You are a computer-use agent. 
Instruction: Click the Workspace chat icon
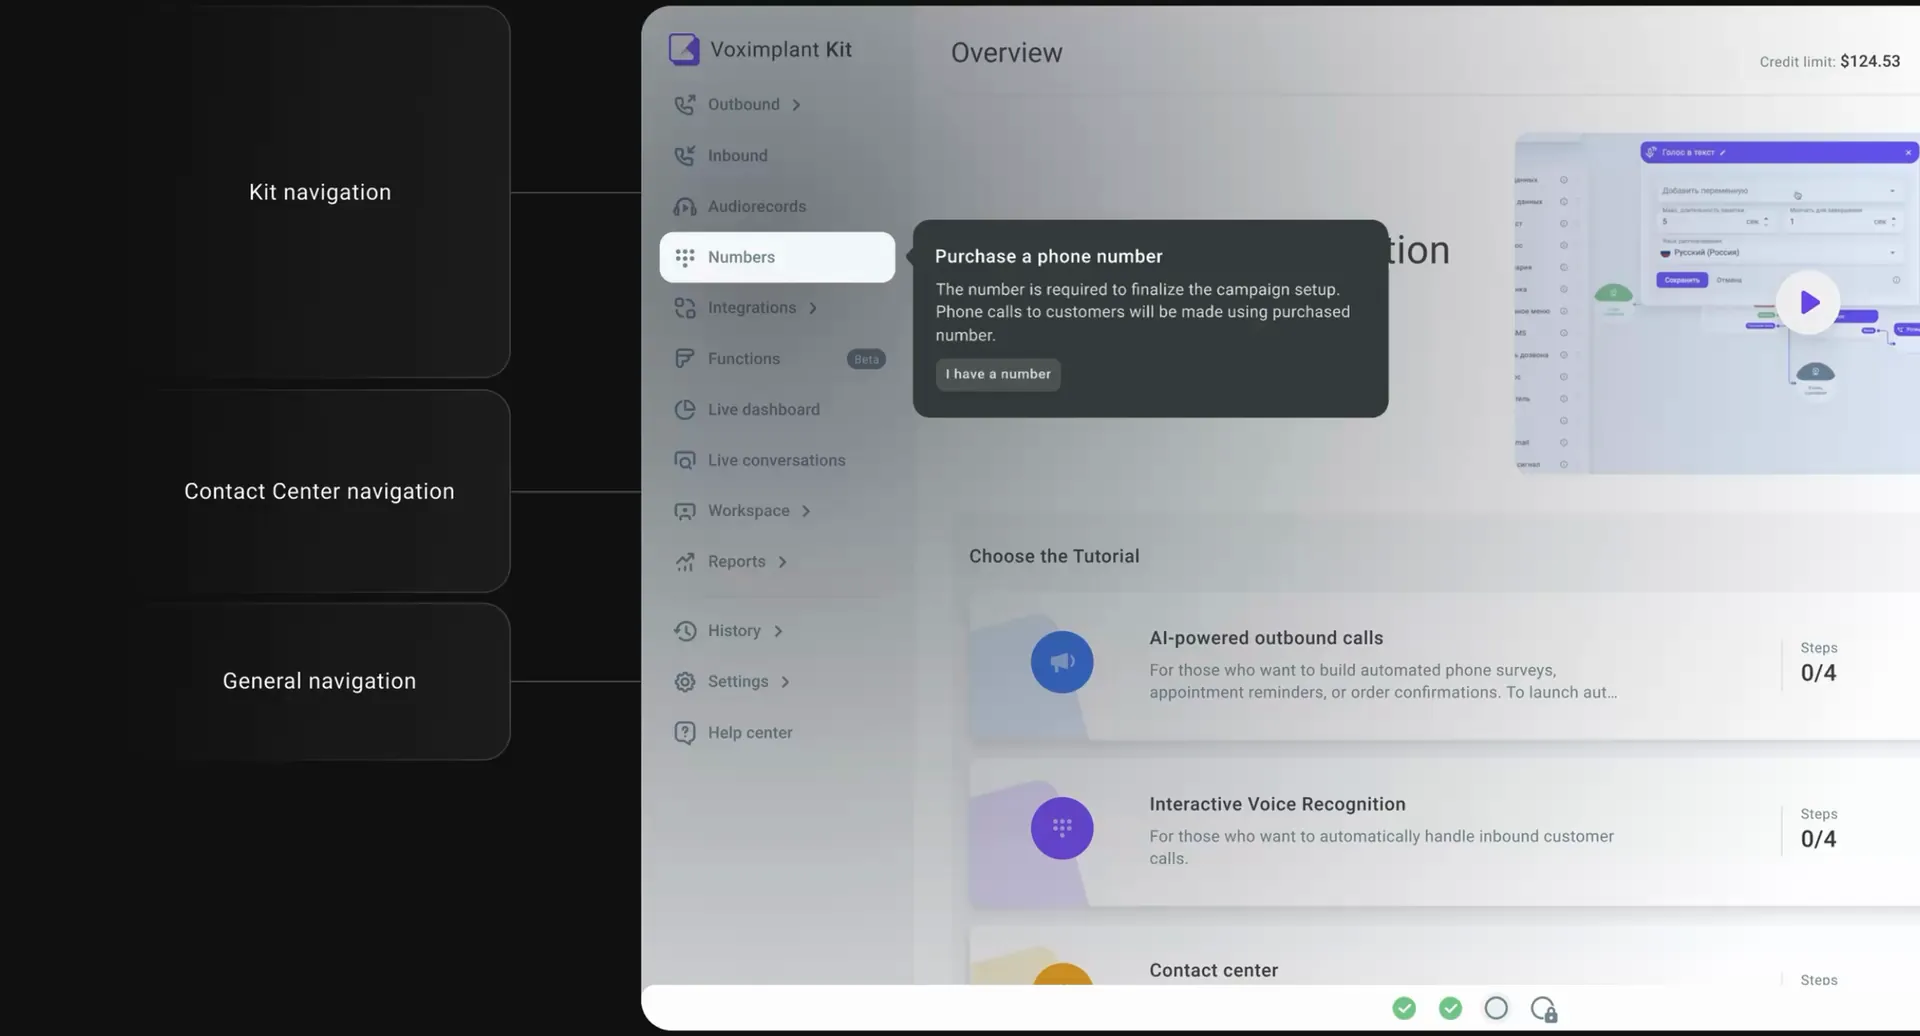[685, 511]
